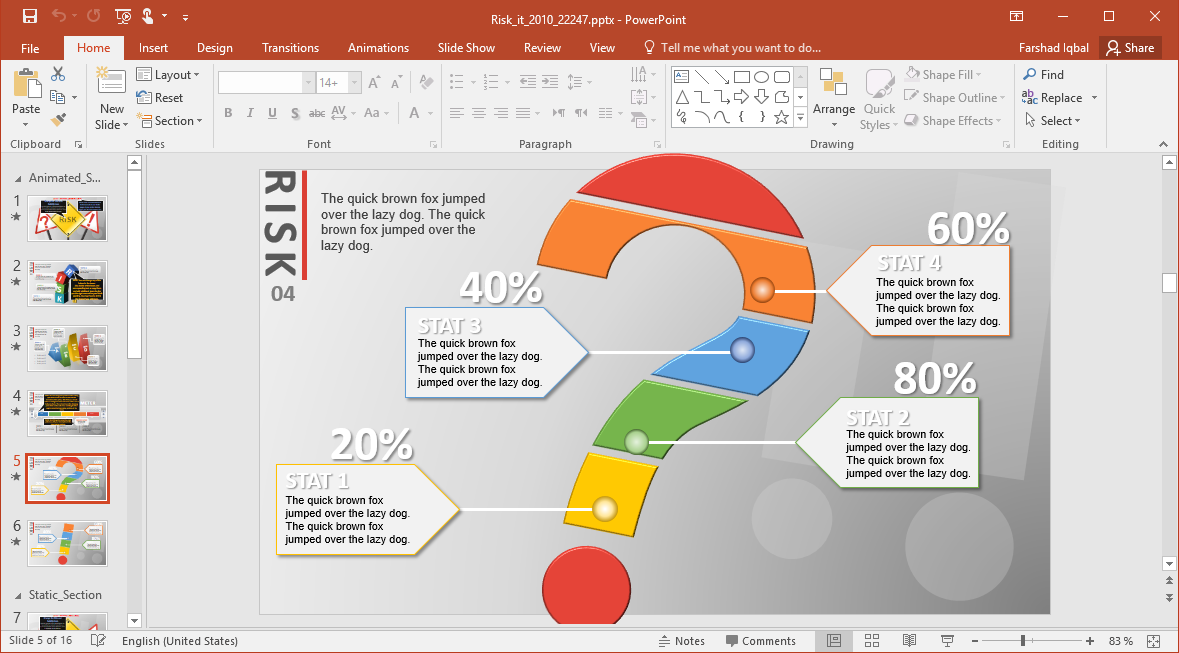The image size is (1179, 653).
Task: Open the Layout dropdown
Action: [169, 74]
